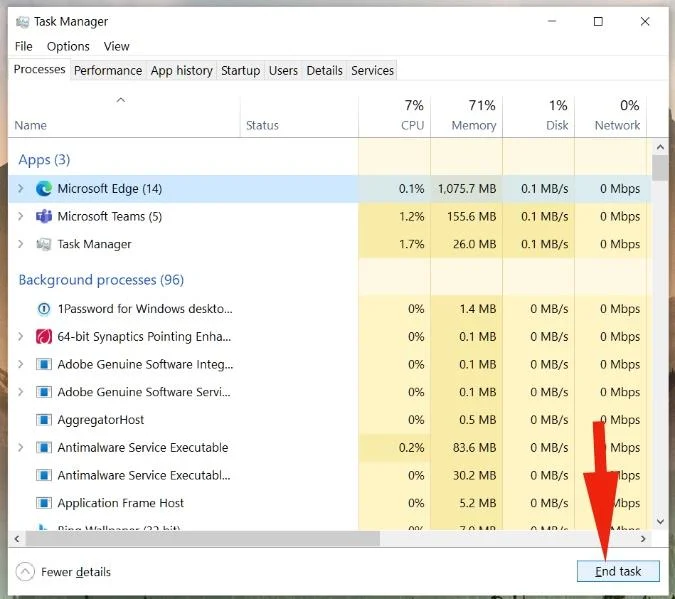The height and width of the screenshot is (599, 675).
Task: Click the 26.0 MB memory cell
Action: point(466,244)
